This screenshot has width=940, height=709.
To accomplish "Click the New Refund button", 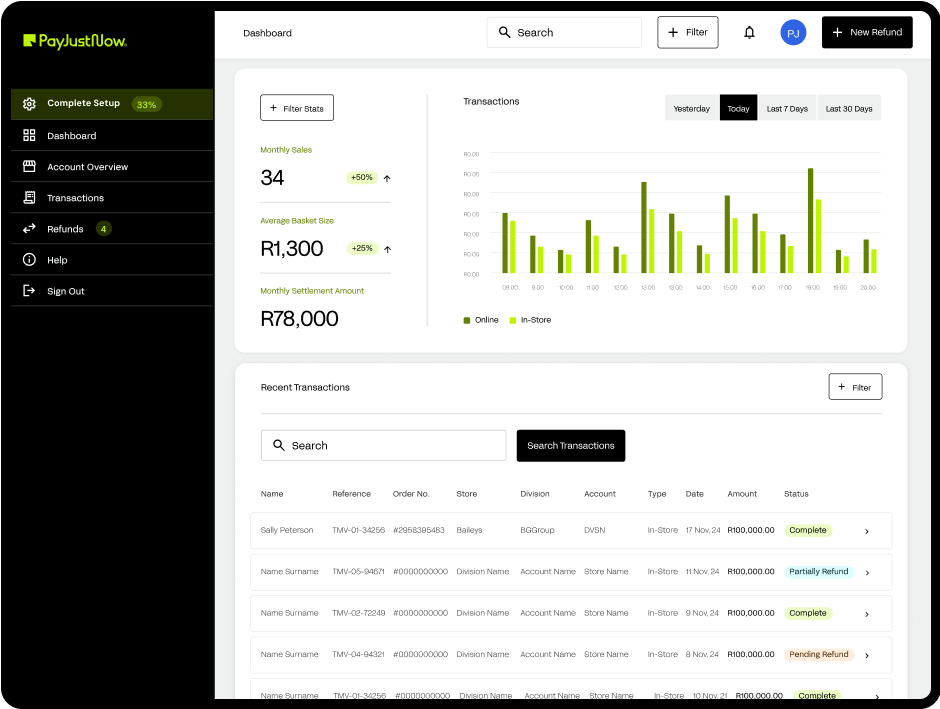I will (867, 32).
